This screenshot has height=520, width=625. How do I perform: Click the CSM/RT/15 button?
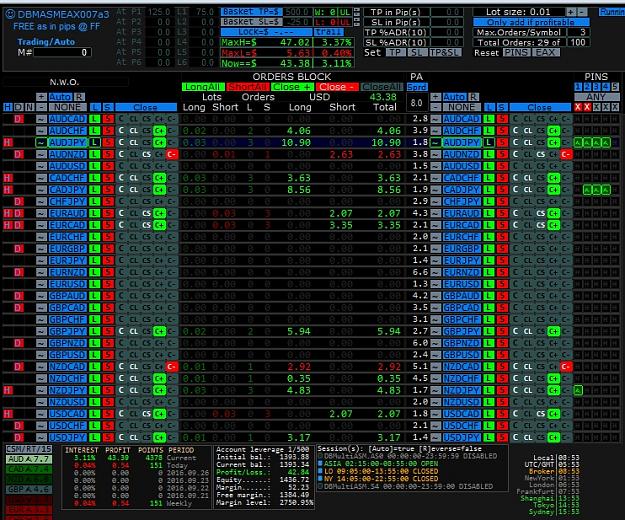(29, 449)
